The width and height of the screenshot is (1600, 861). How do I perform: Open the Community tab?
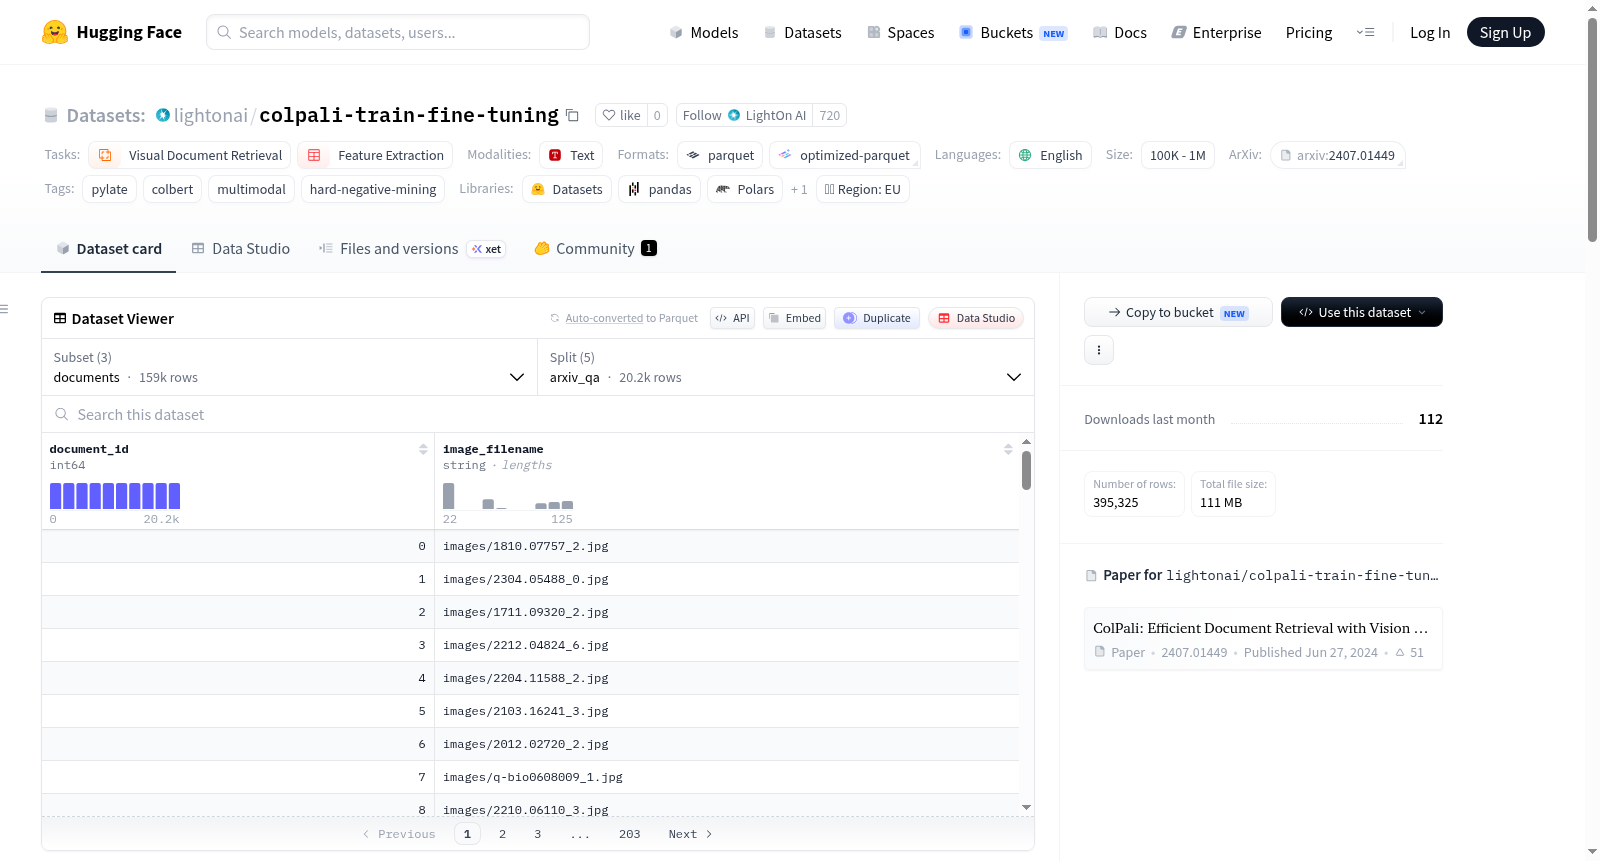click(595, 248)
